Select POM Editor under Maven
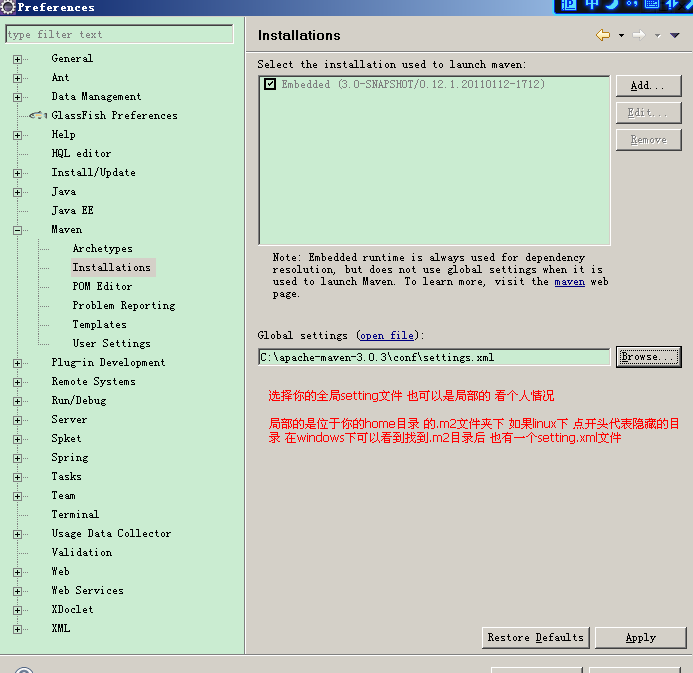This screenshot has height=673, width=693. point(102,286)
